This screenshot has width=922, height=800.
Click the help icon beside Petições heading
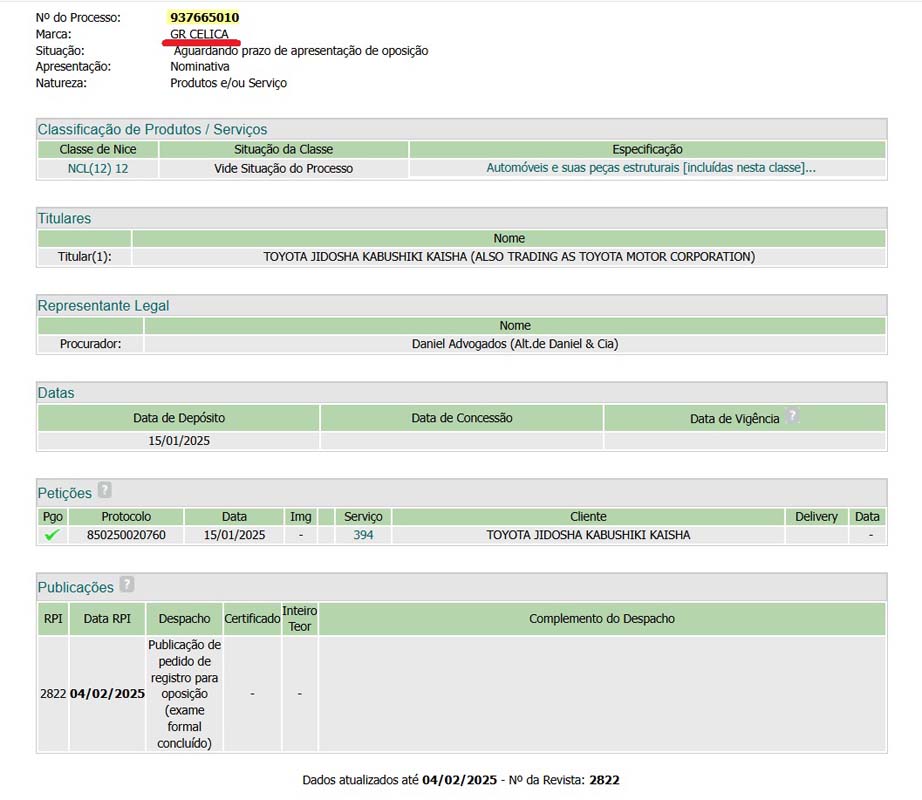pos(104,491)
